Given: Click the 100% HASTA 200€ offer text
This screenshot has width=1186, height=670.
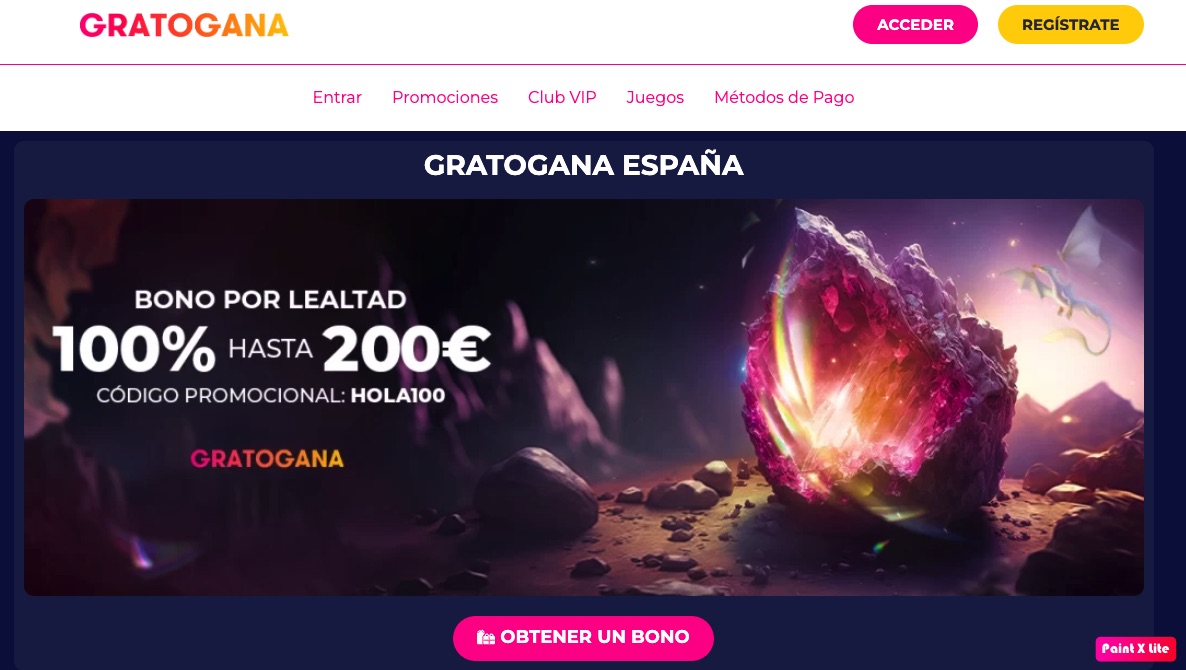Looking at the screenshot, I should tap(272, 348).
